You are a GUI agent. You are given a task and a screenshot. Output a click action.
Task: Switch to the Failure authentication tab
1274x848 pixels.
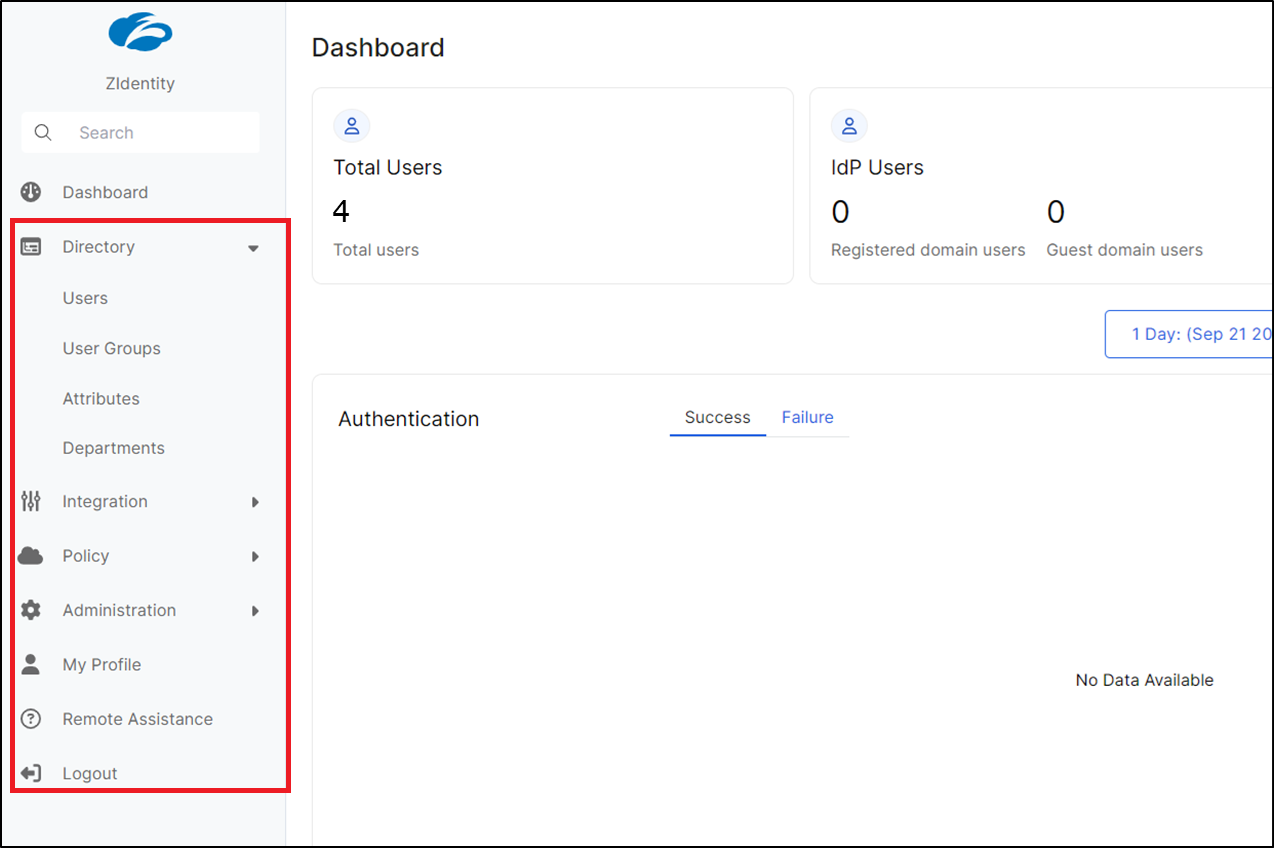(x=807, y=418)
